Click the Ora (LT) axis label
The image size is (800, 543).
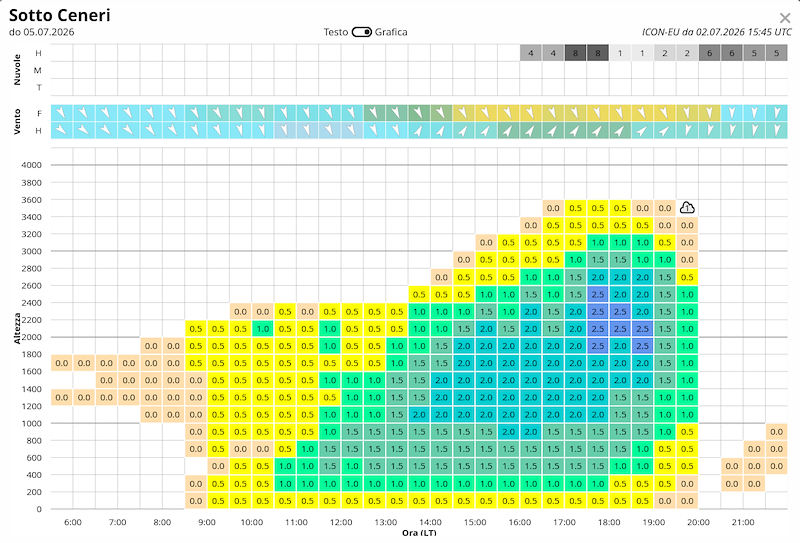419,533
